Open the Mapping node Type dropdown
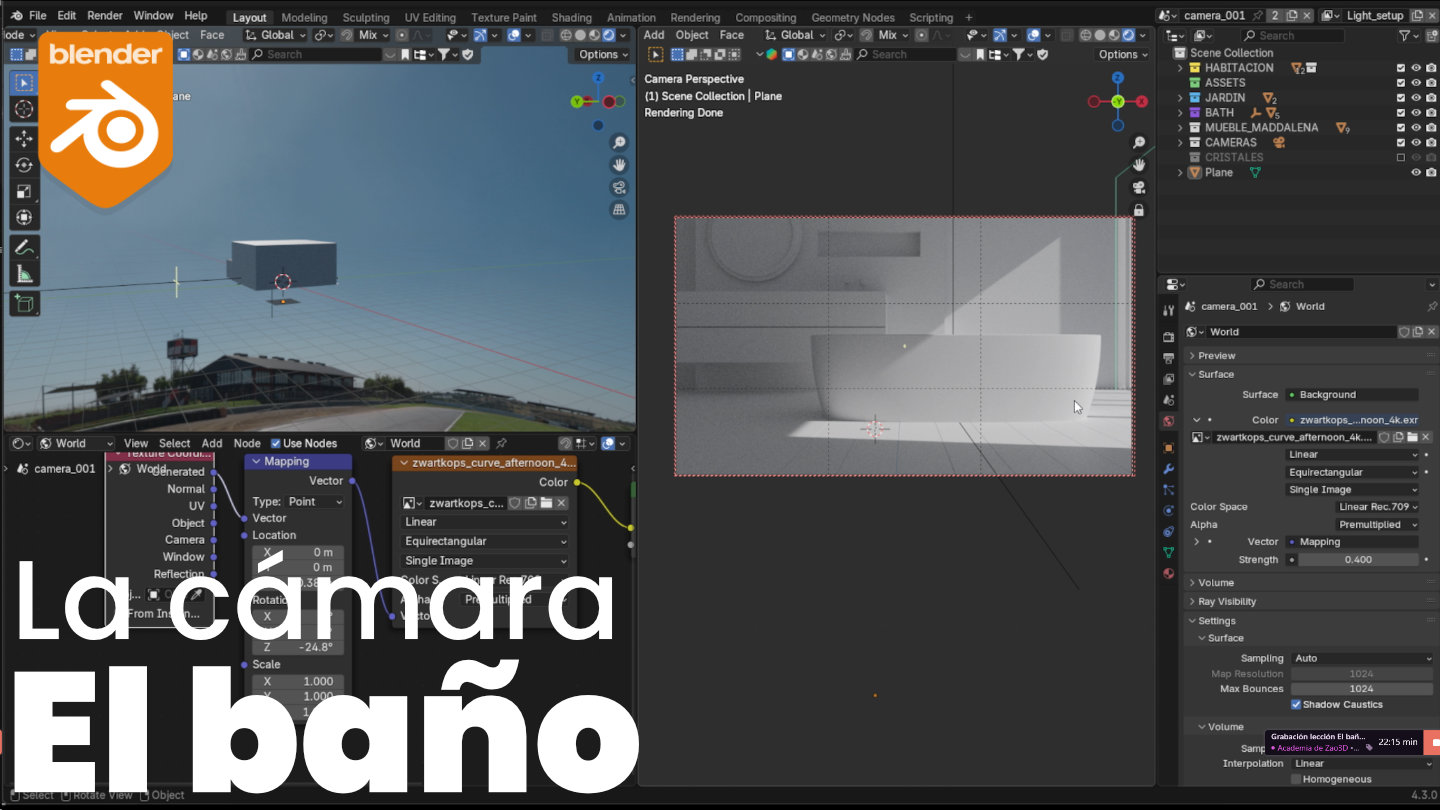The height and width of the screenshot is (810, 1440). [x=315, y=502]
